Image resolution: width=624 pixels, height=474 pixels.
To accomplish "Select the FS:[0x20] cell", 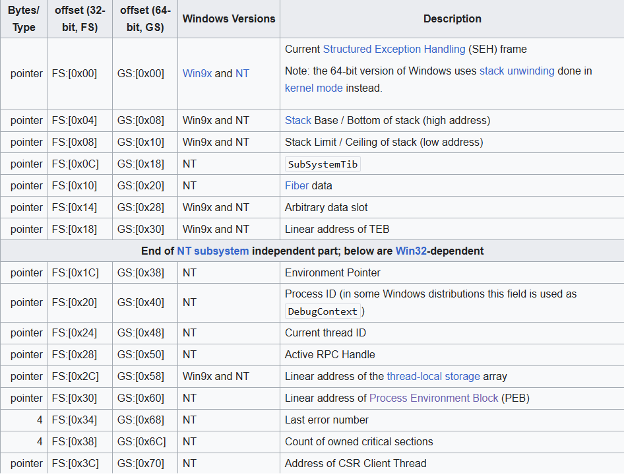I will click(x=80, y=302).
